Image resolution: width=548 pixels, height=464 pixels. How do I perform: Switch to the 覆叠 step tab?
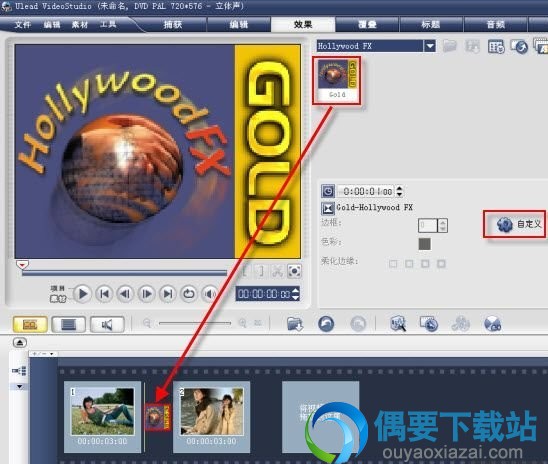pyautogui.click(x=367, y=24)
